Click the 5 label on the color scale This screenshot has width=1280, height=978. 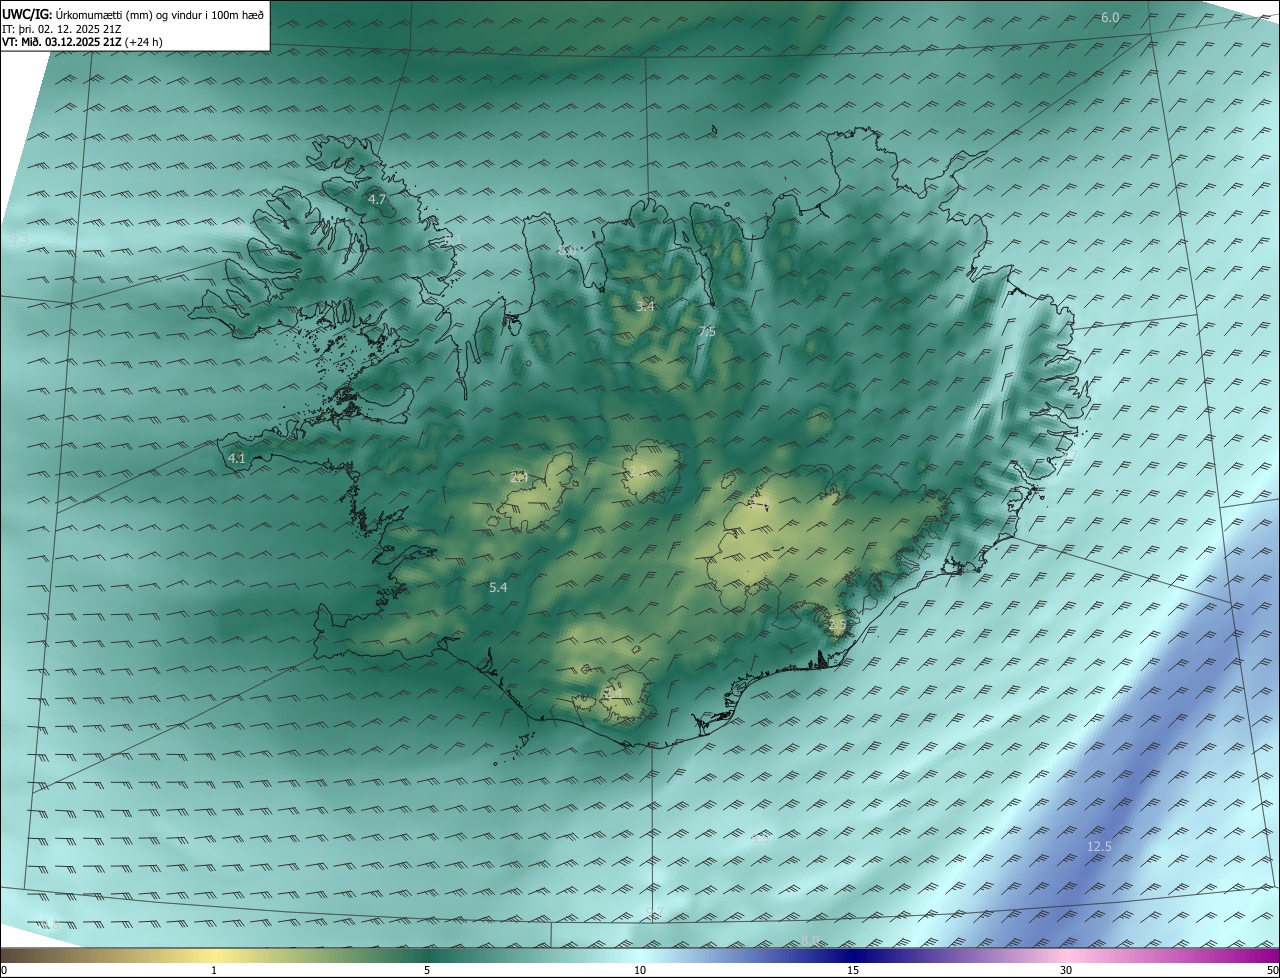click(427, 970)
